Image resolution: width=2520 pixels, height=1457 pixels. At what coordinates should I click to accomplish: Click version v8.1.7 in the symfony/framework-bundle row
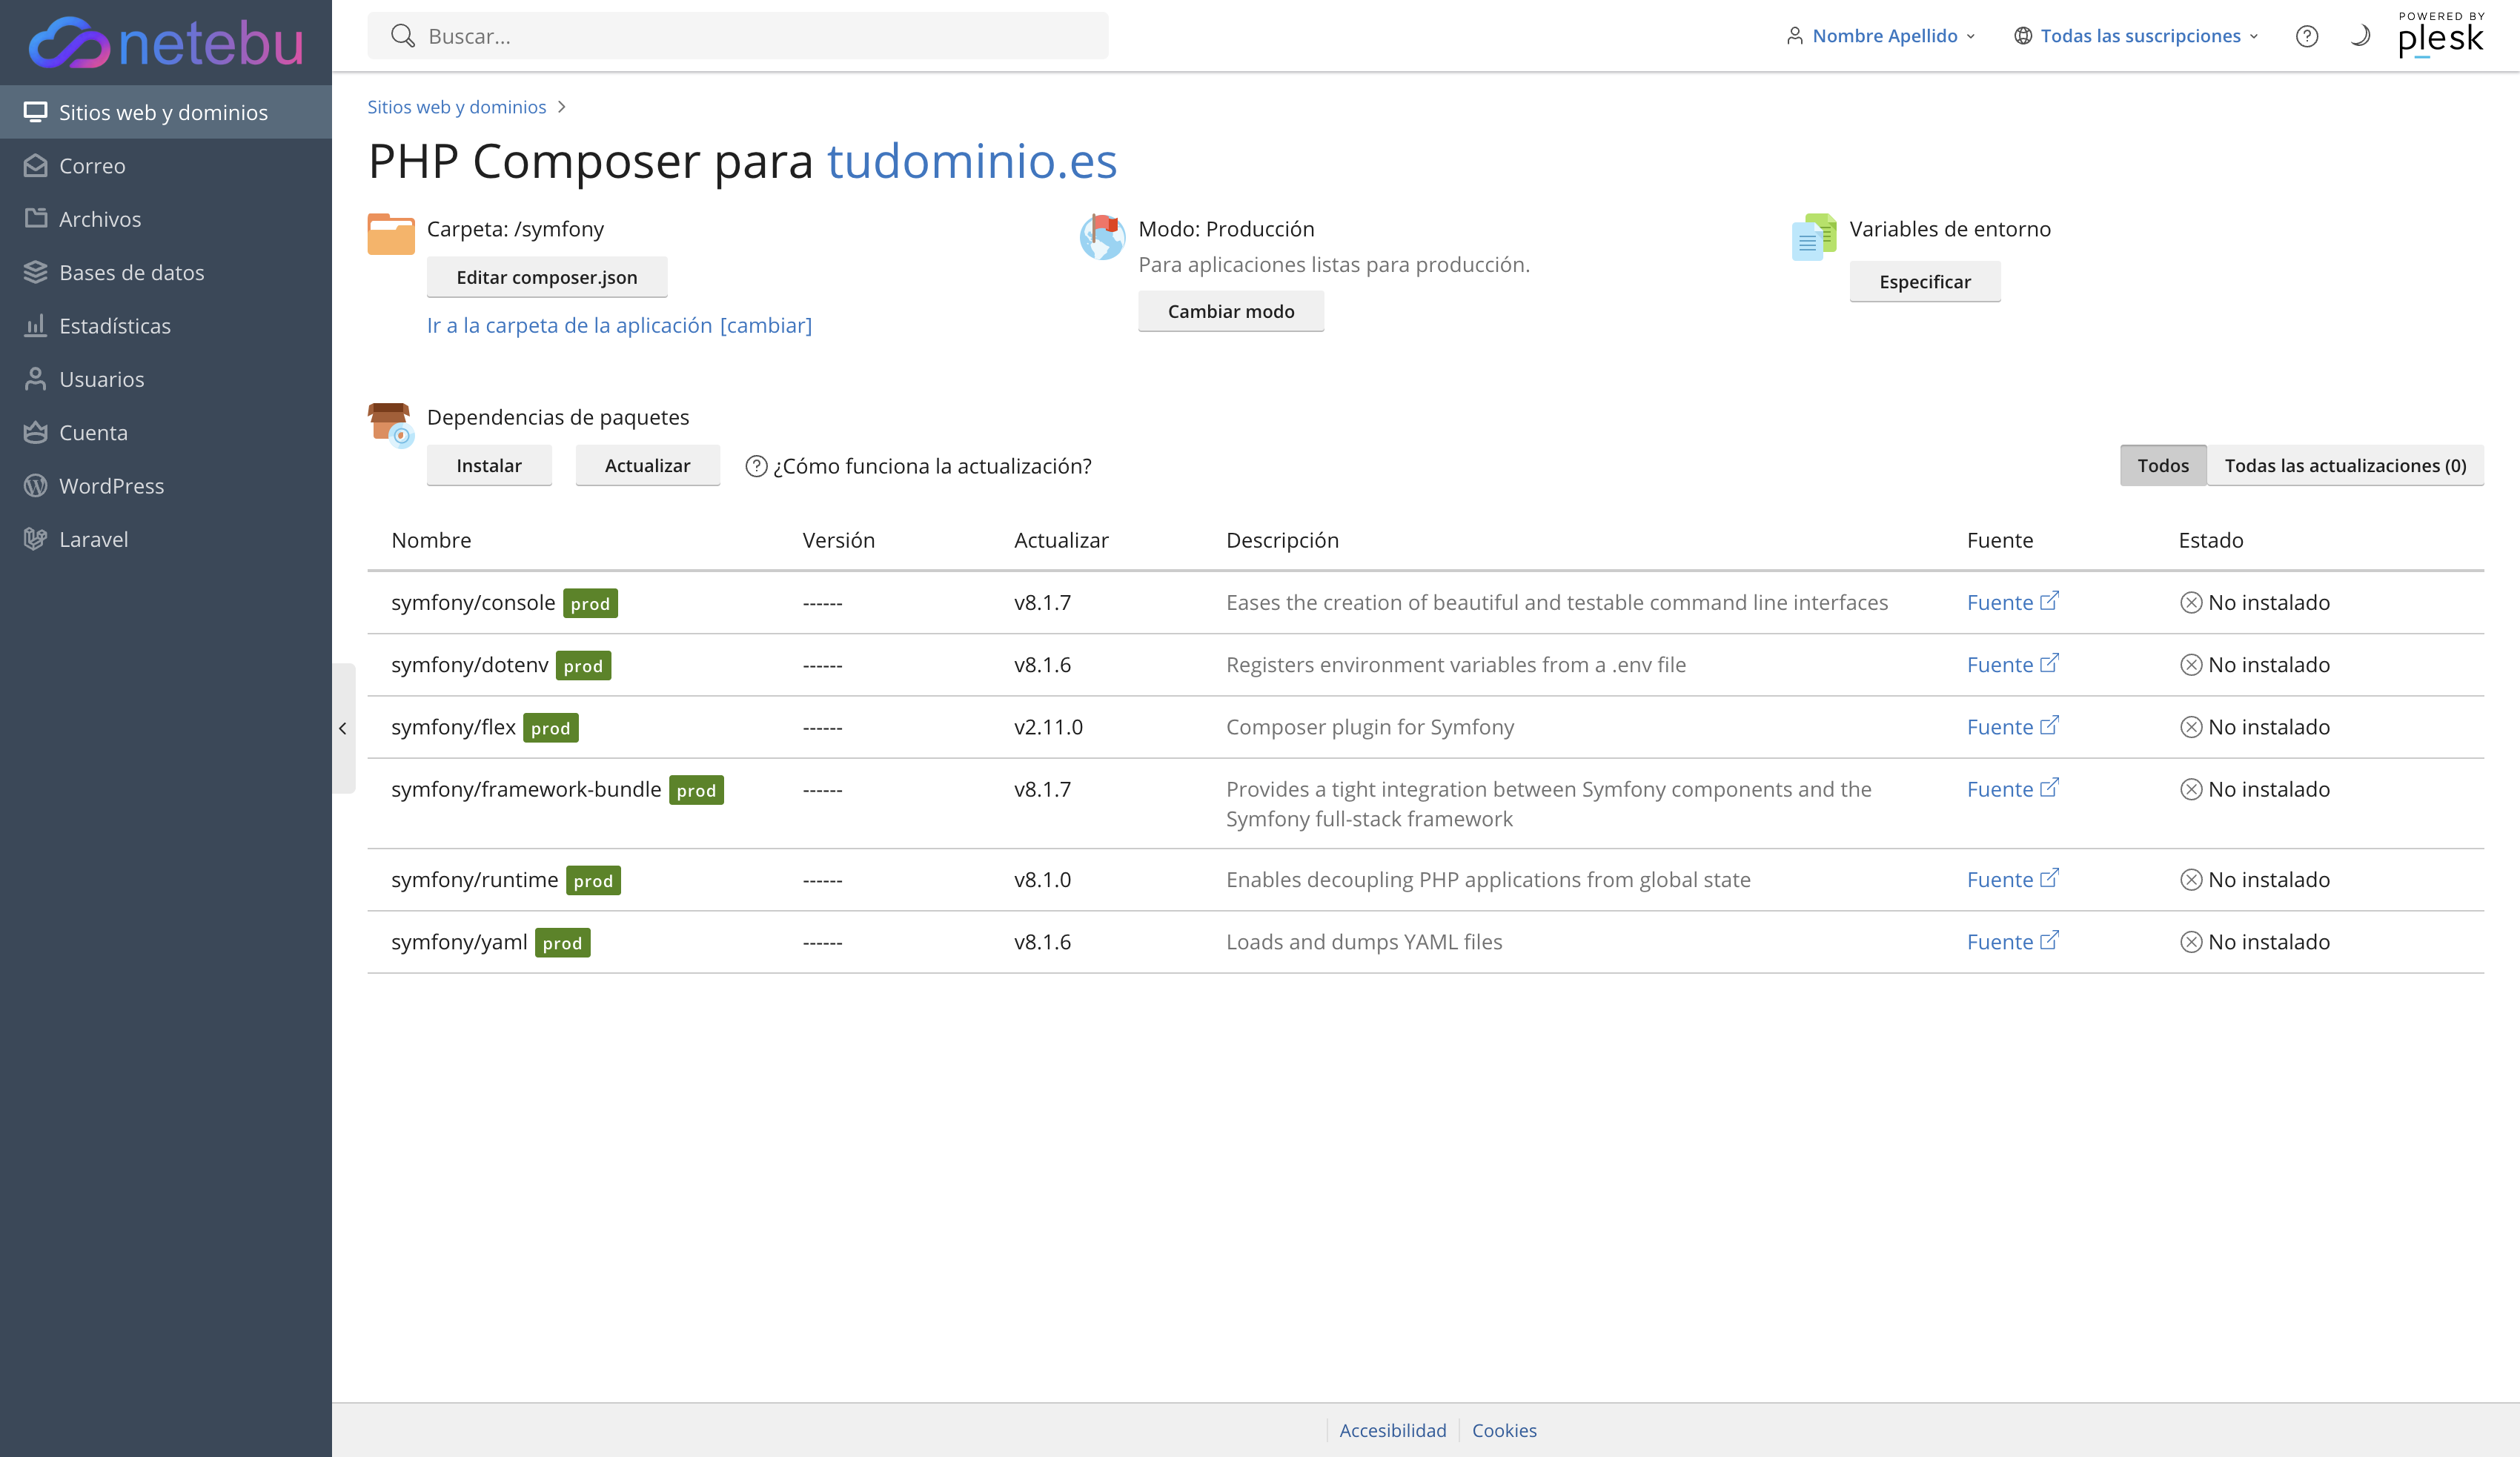click(x=1042, y=789)
